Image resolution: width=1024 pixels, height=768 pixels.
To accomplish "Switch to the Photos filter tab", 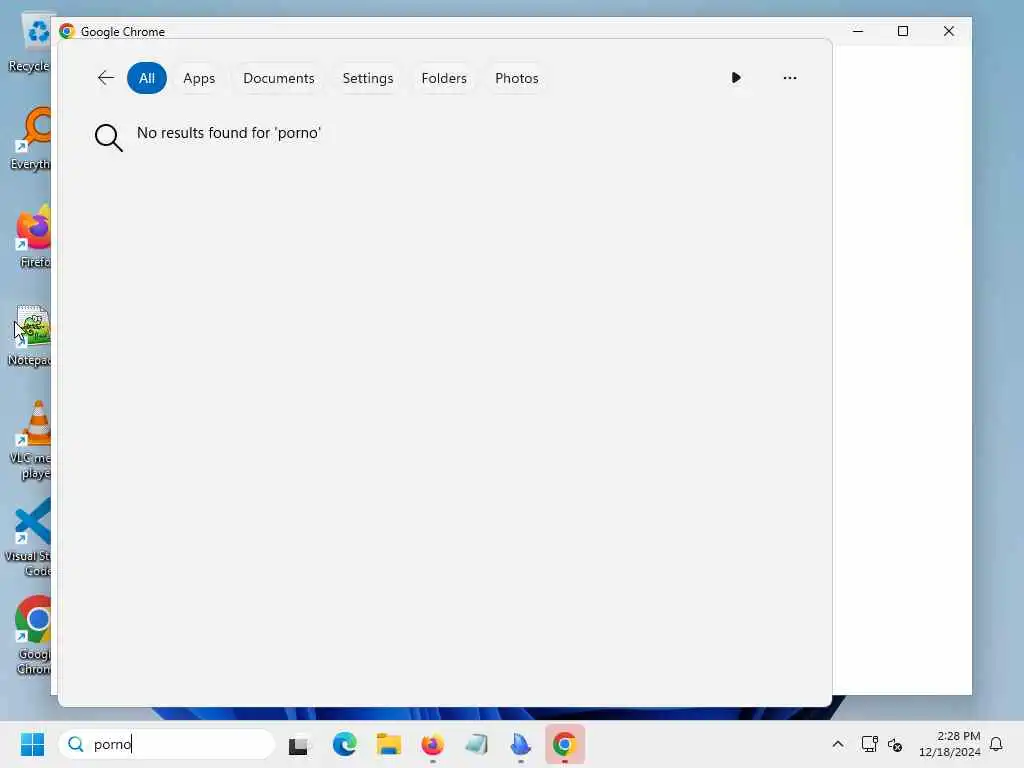I will click(517, 78).
